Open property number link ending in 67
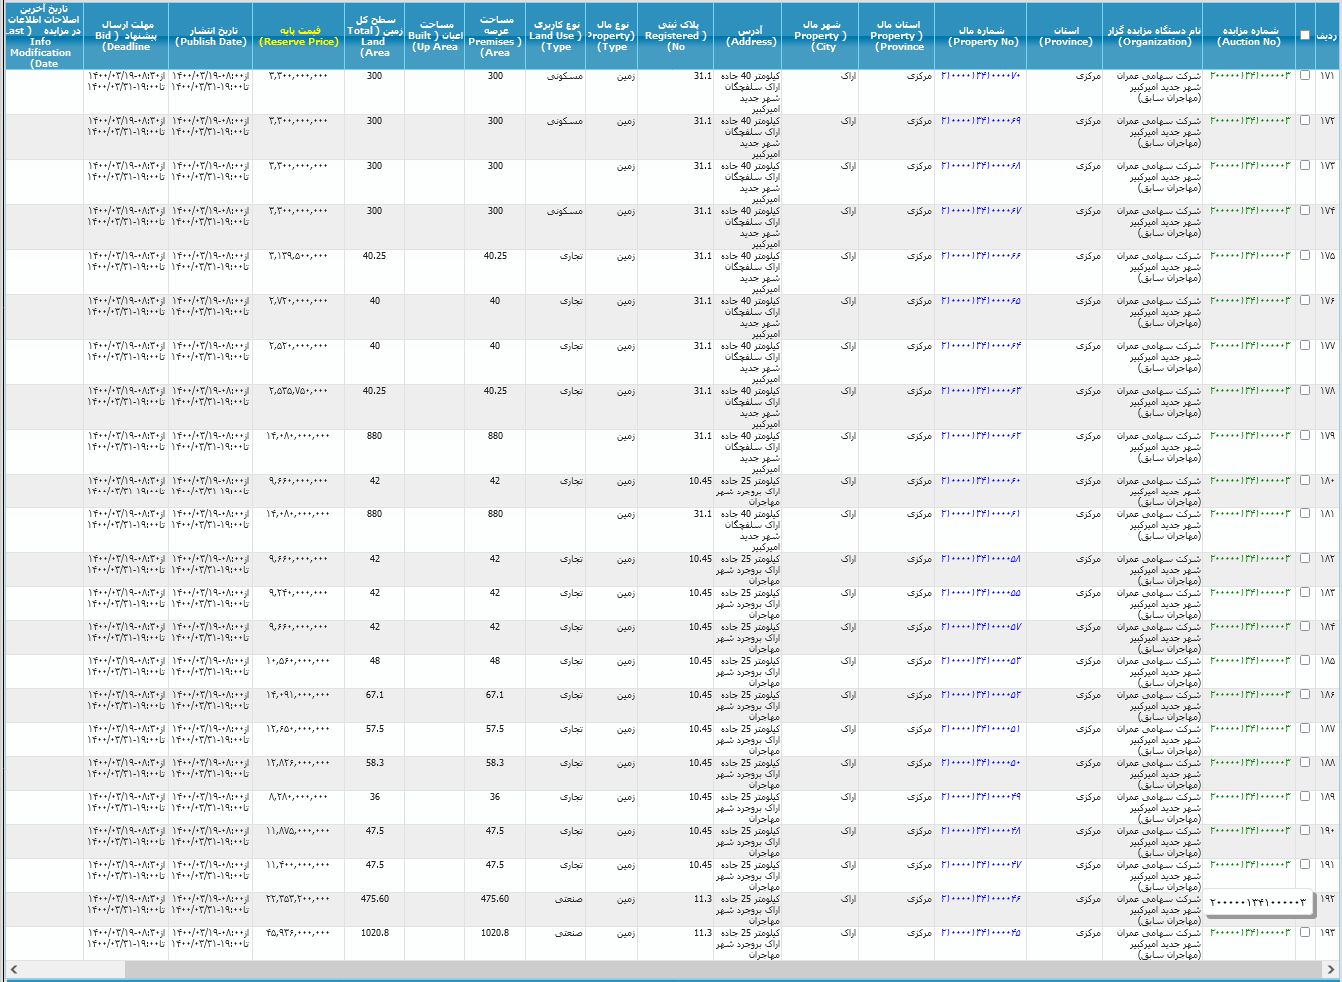The height and width of the screenshot is (982, 1342). (x=981, y=211)
